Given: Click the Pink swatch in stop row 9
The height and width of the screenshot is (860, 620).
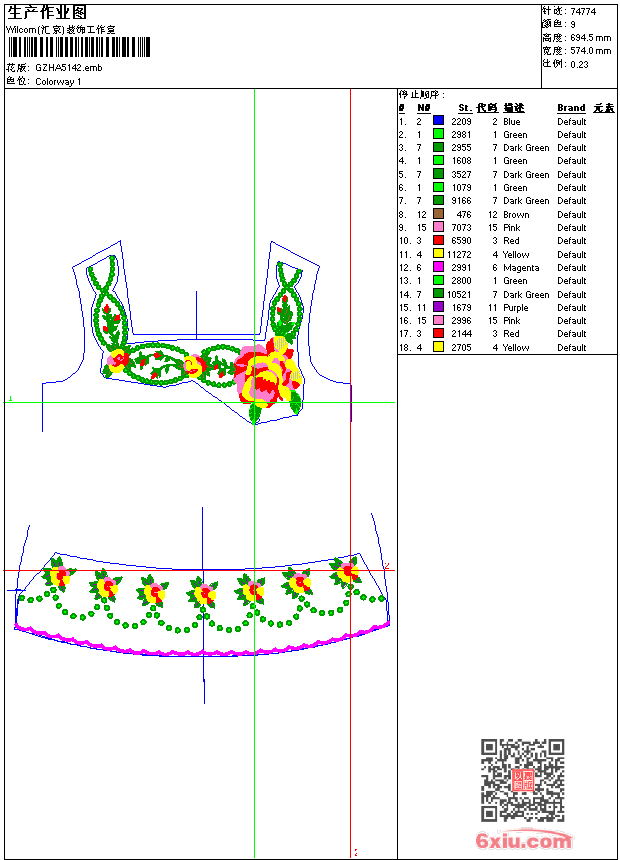Looking at the screenshot, I should point(438,227).
